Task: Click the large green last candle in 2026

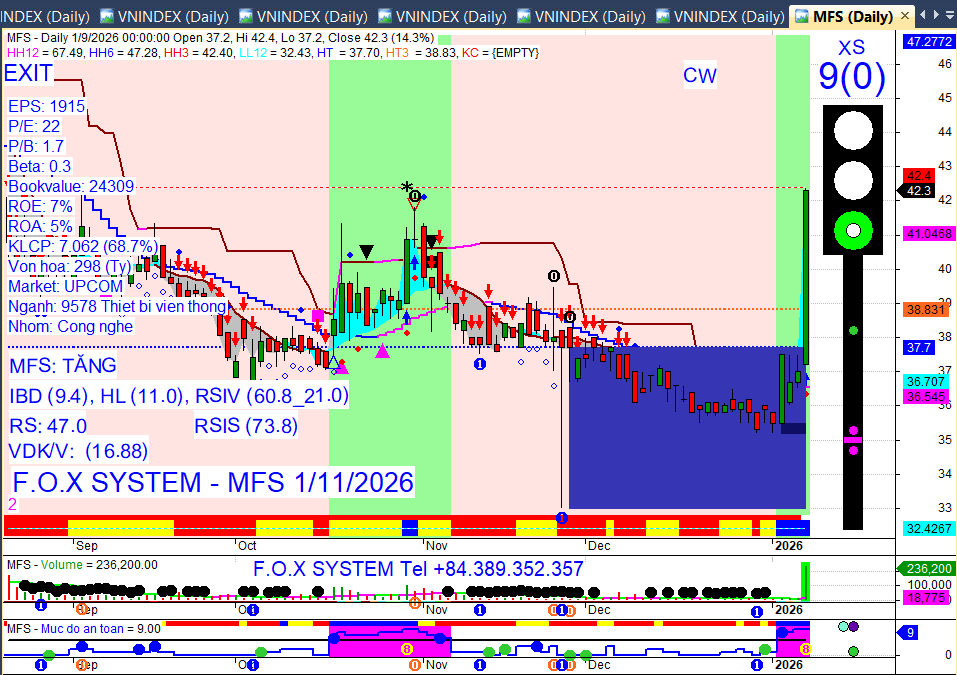Action: (x=806, y=277)
